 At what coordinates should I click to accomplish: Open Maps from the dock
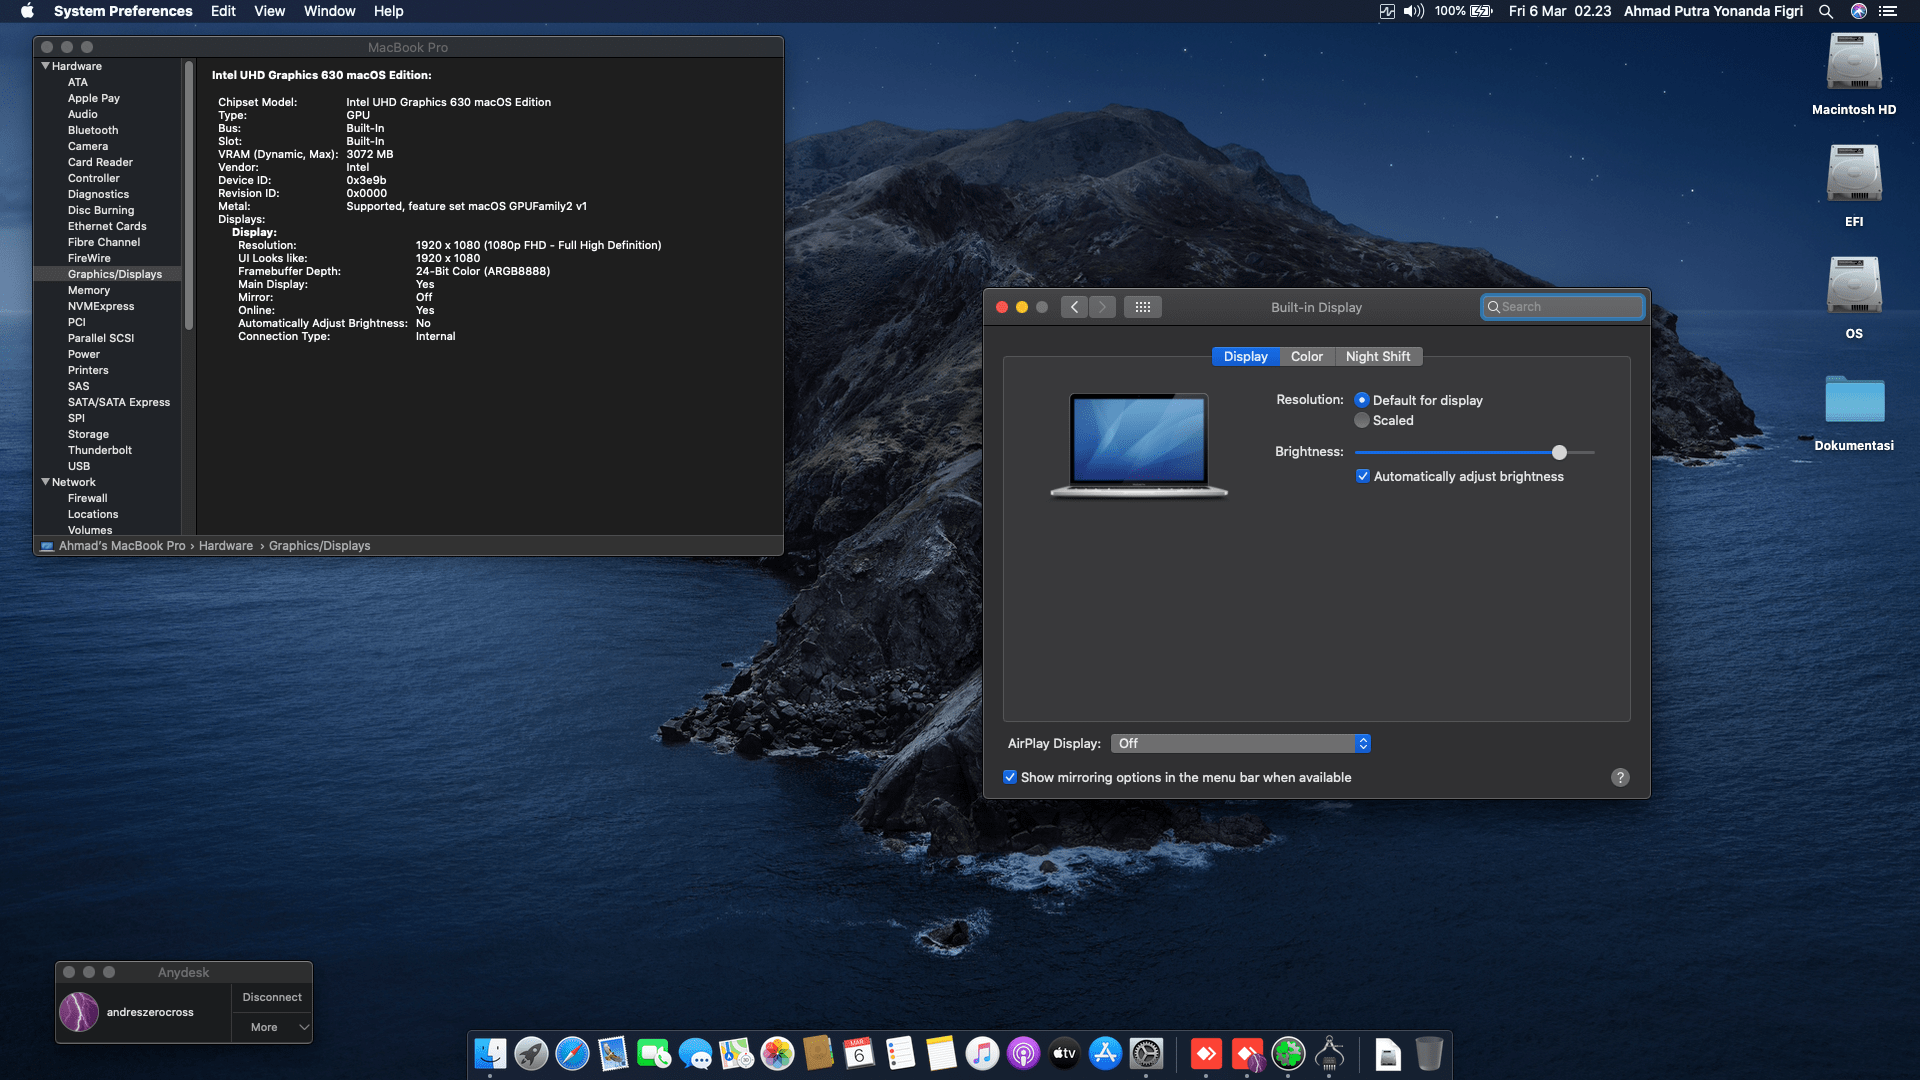736,1053
